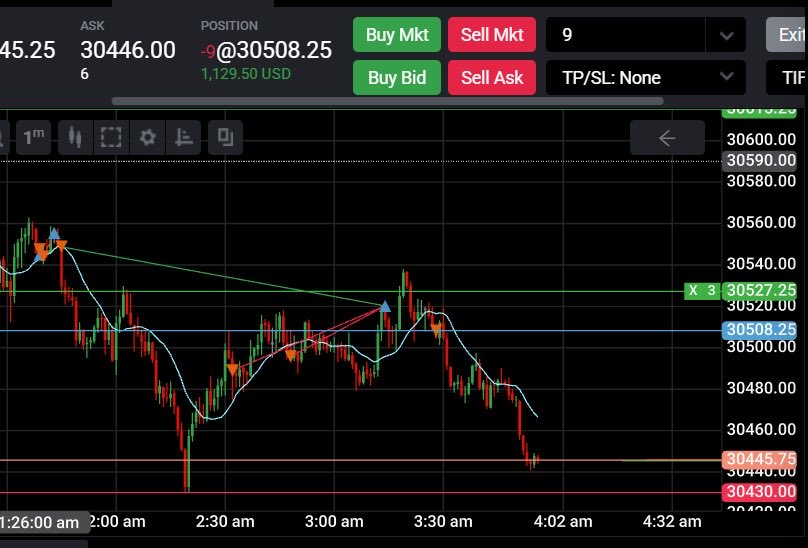Open the TIF dropdown
Image resolution: width=808 pixels, height=548 pixels.
coord(787,77)
